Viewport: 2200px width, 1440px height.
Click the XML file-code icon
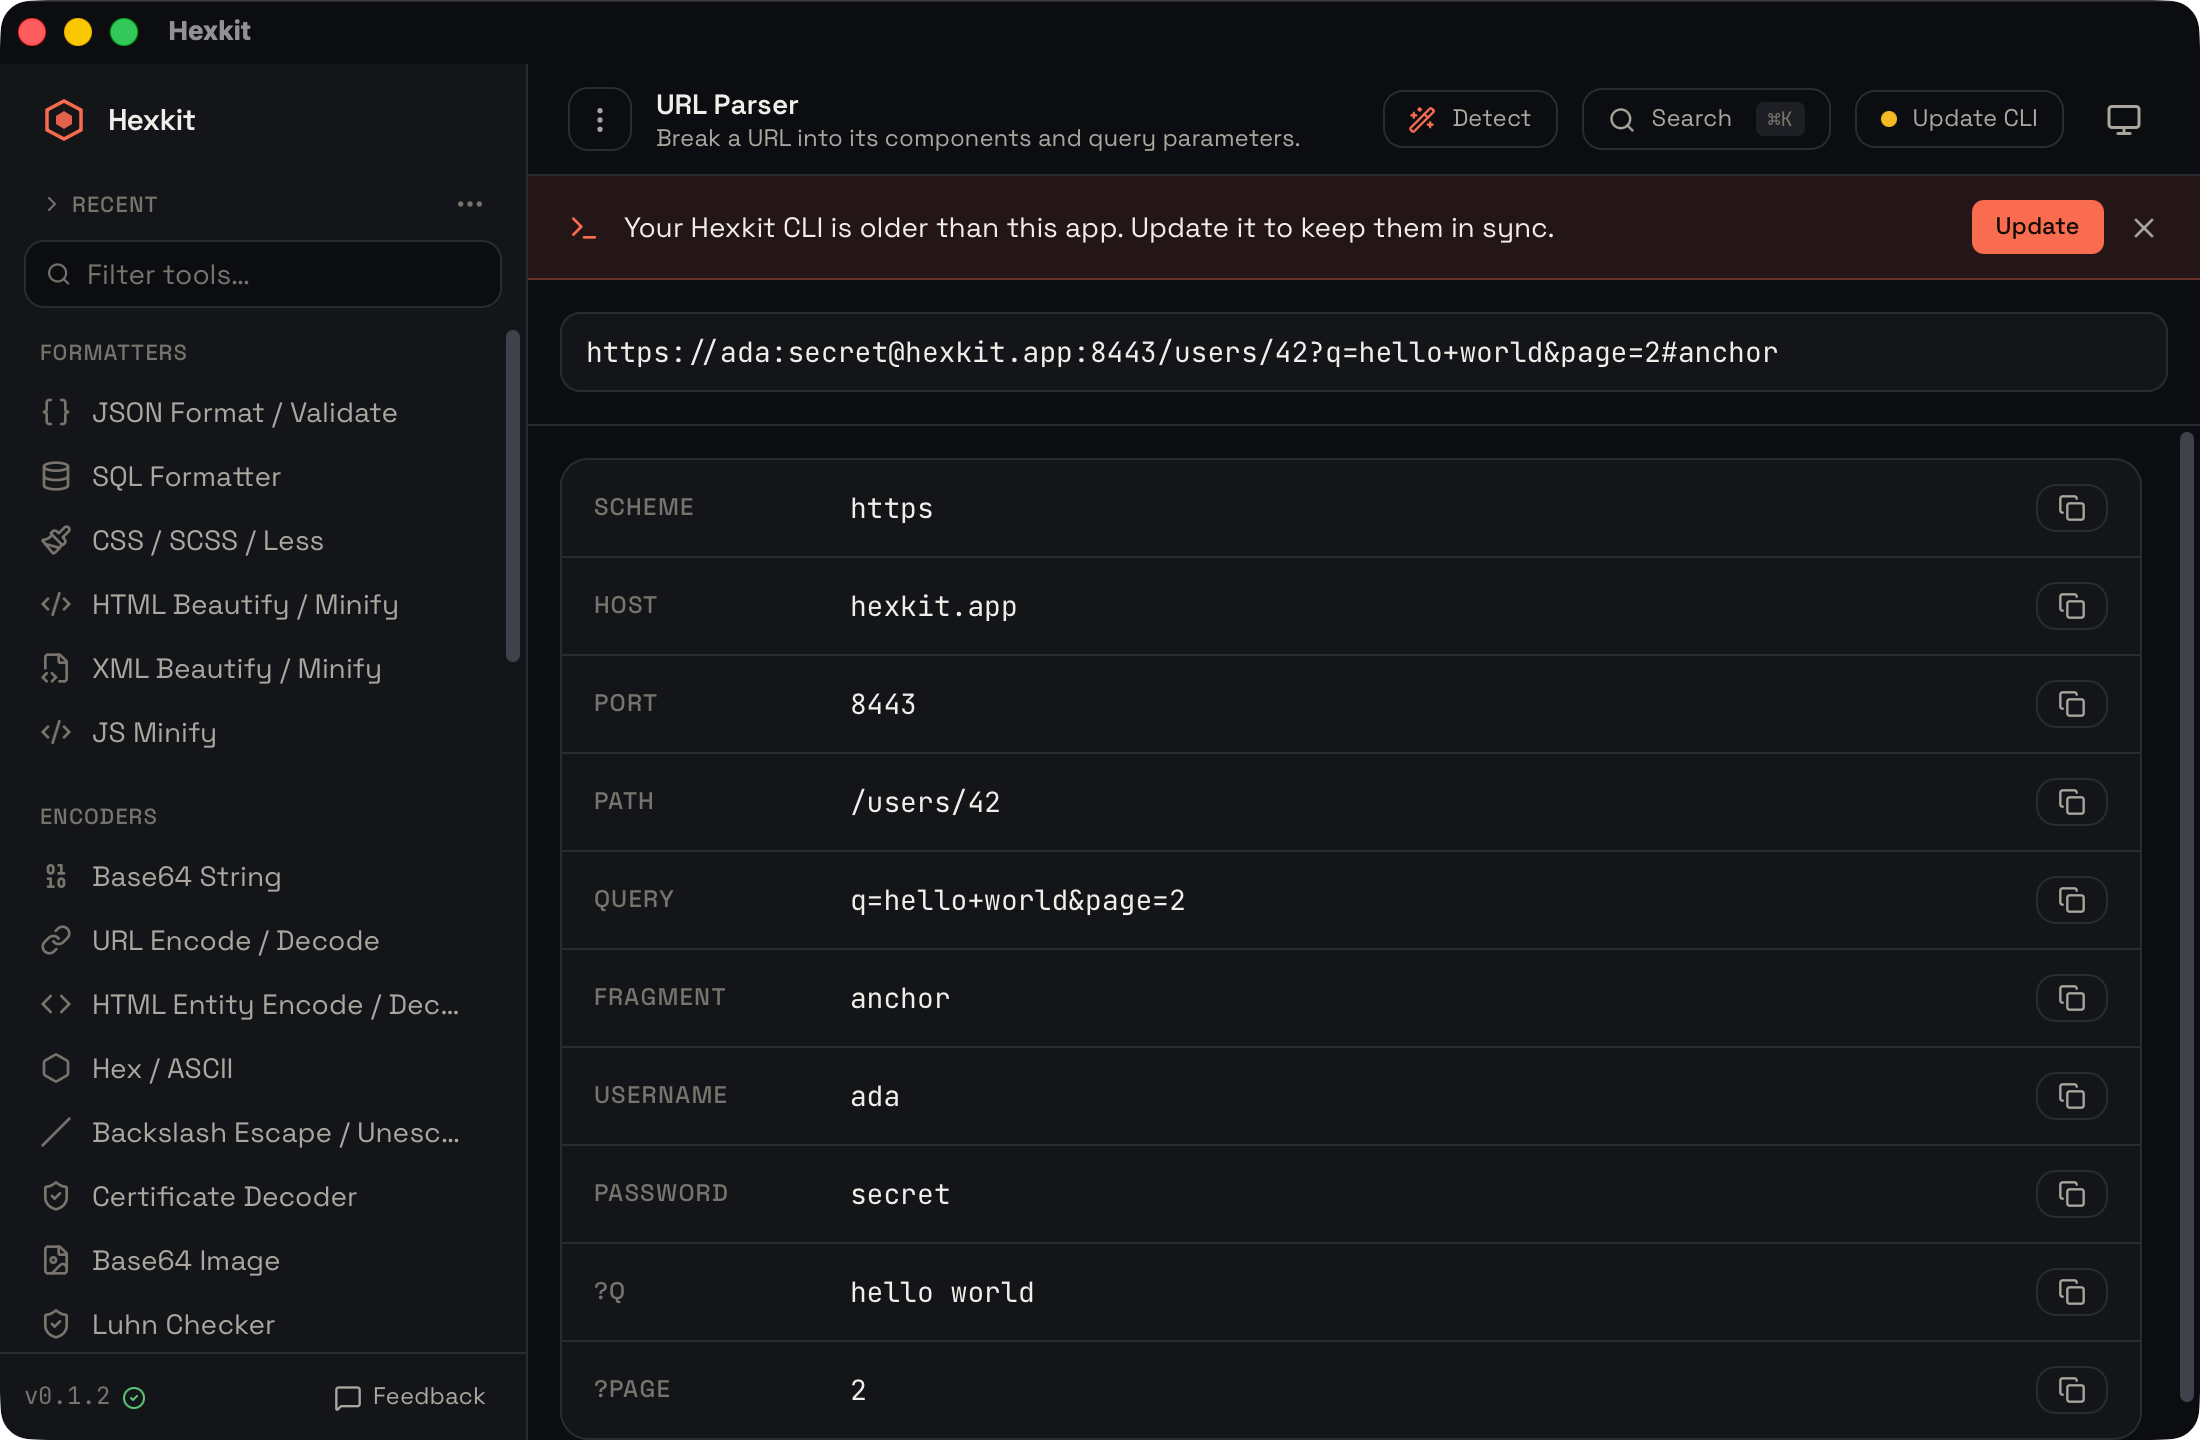tap(56, 668)
